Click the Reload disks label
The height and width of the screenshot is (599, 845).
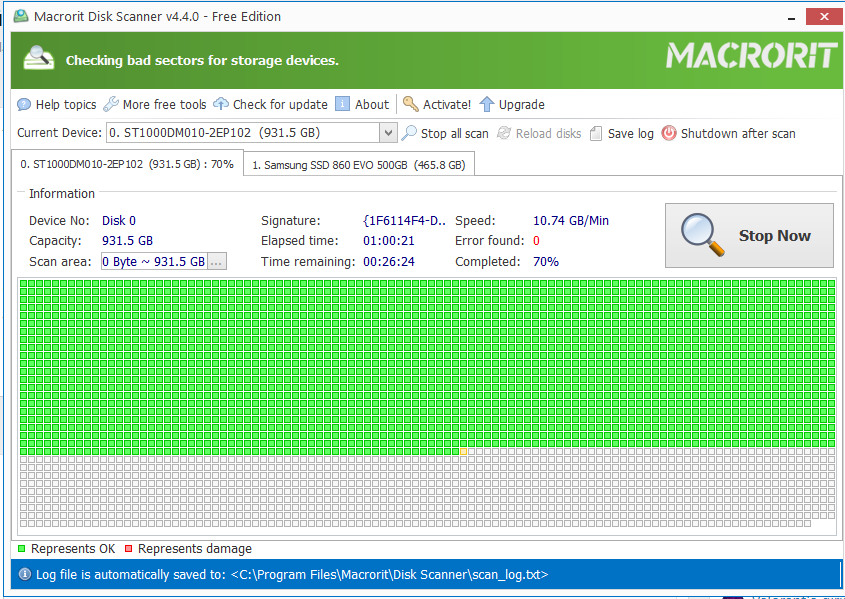coord(549,134)
